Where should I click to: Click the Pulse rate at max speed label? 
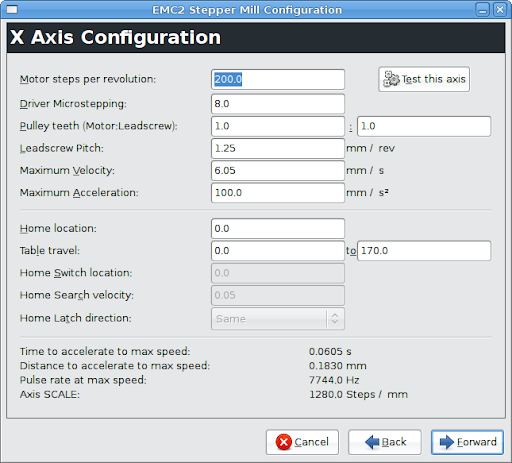click(83, 380)
